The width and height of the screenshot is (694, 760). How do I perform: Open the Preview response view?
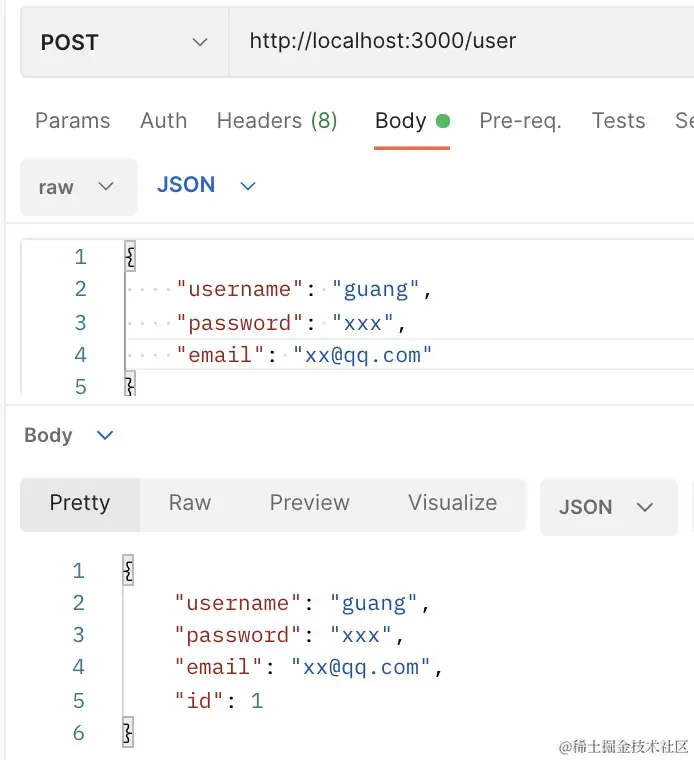[x=309, y=503]
